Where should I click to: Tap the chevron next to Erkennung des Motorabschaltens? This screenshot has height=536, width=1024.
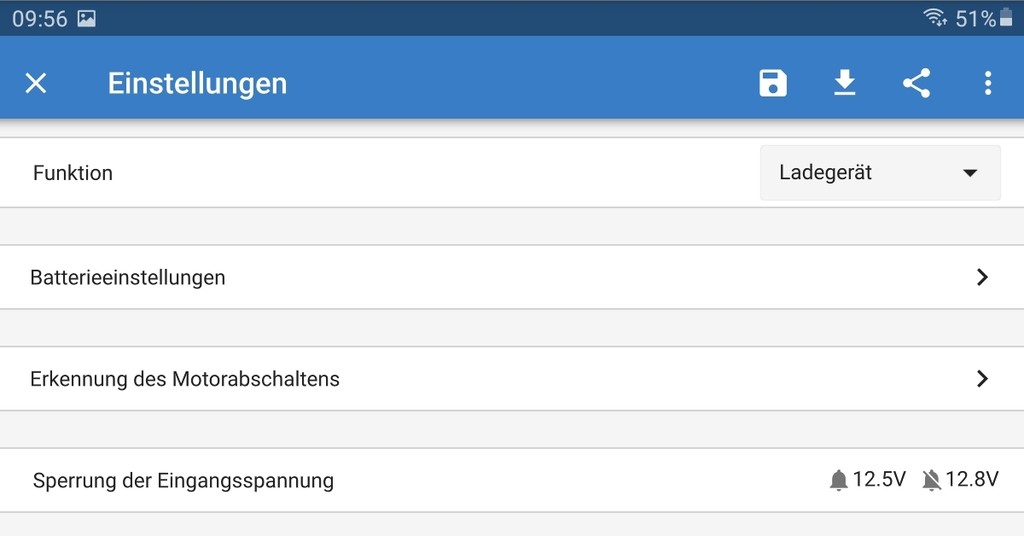coord(982,379)
